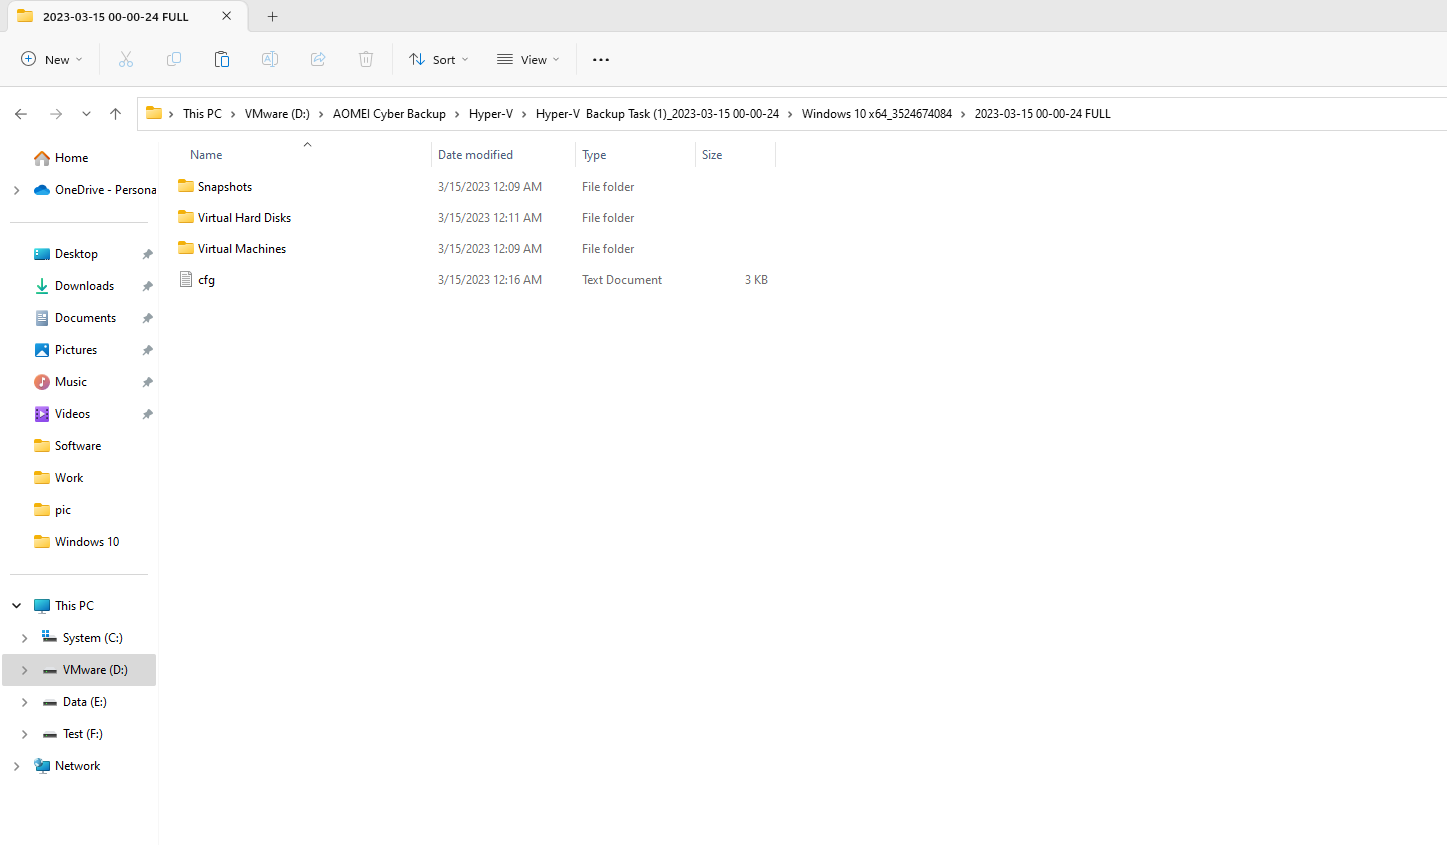1447x845 pixels.
Task: Expand the Test (F:) drive node
Action: (x=24, y=734)
